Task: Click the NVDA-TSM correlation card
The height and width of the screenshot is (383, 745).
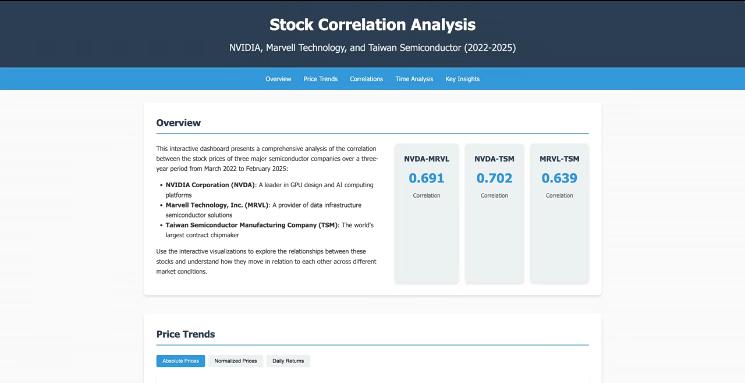Action: point(494,213)
